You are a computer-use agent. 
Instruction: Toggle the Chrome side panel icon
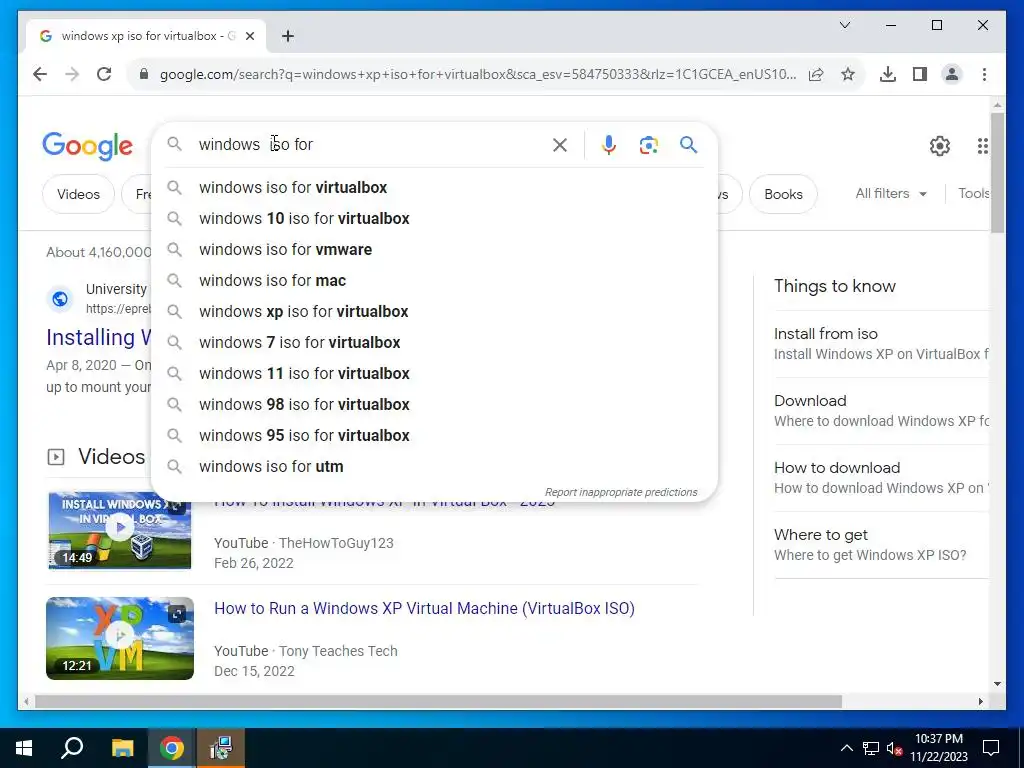(x=920, y=74)
